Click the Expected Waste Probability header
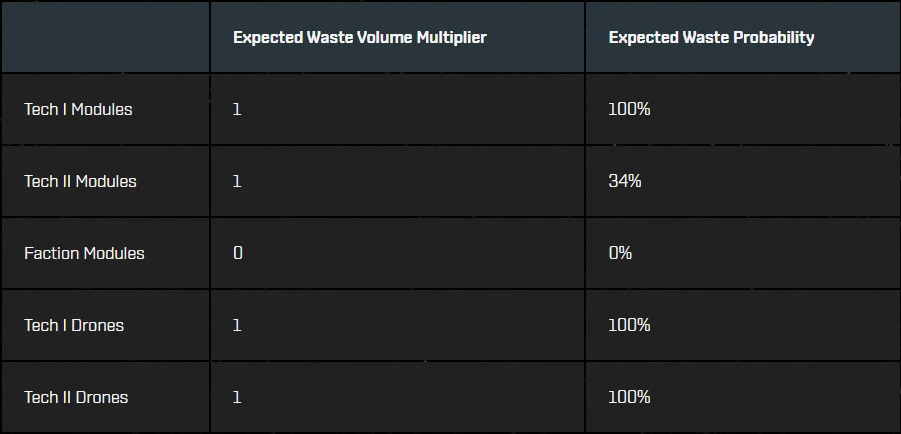 click(x=711, y=37)
